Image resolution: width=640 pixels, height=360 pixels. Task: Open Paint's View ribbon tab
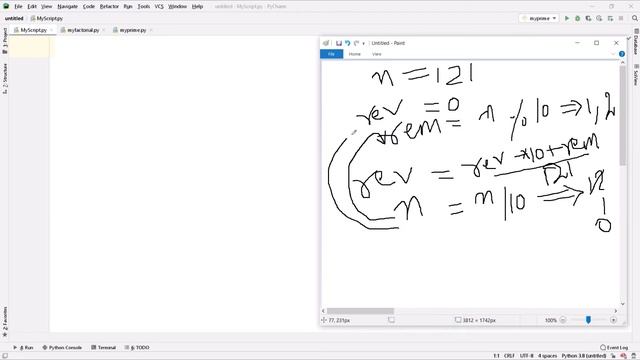(x=376, y=54)
